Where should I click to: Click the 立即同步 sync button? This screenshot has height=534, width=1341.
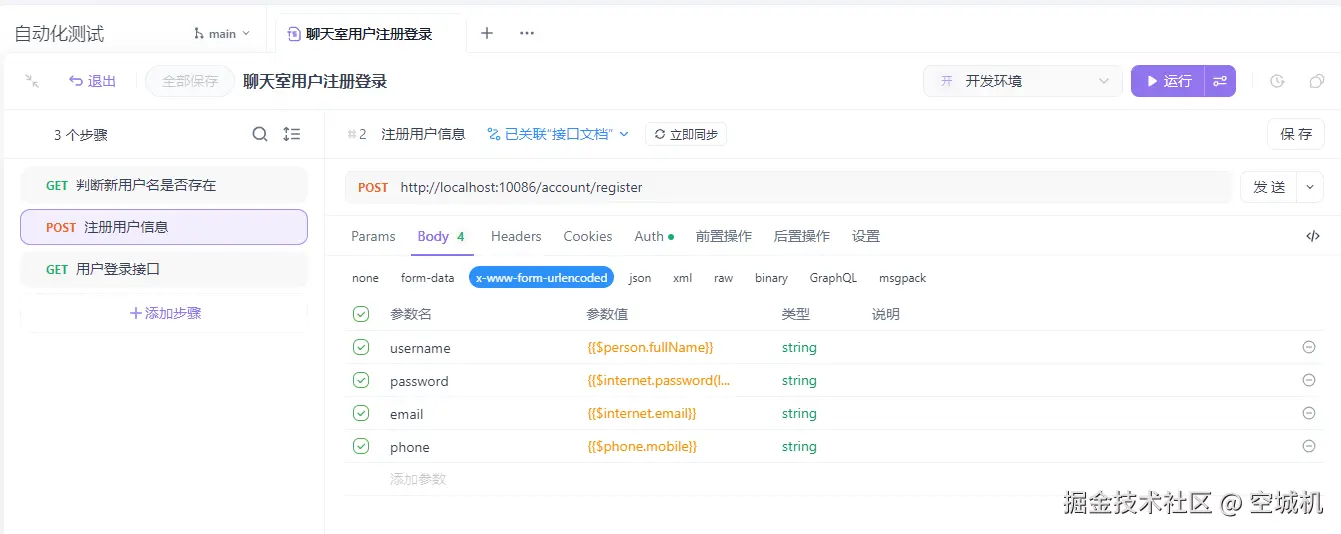click(x=686, y=134)
